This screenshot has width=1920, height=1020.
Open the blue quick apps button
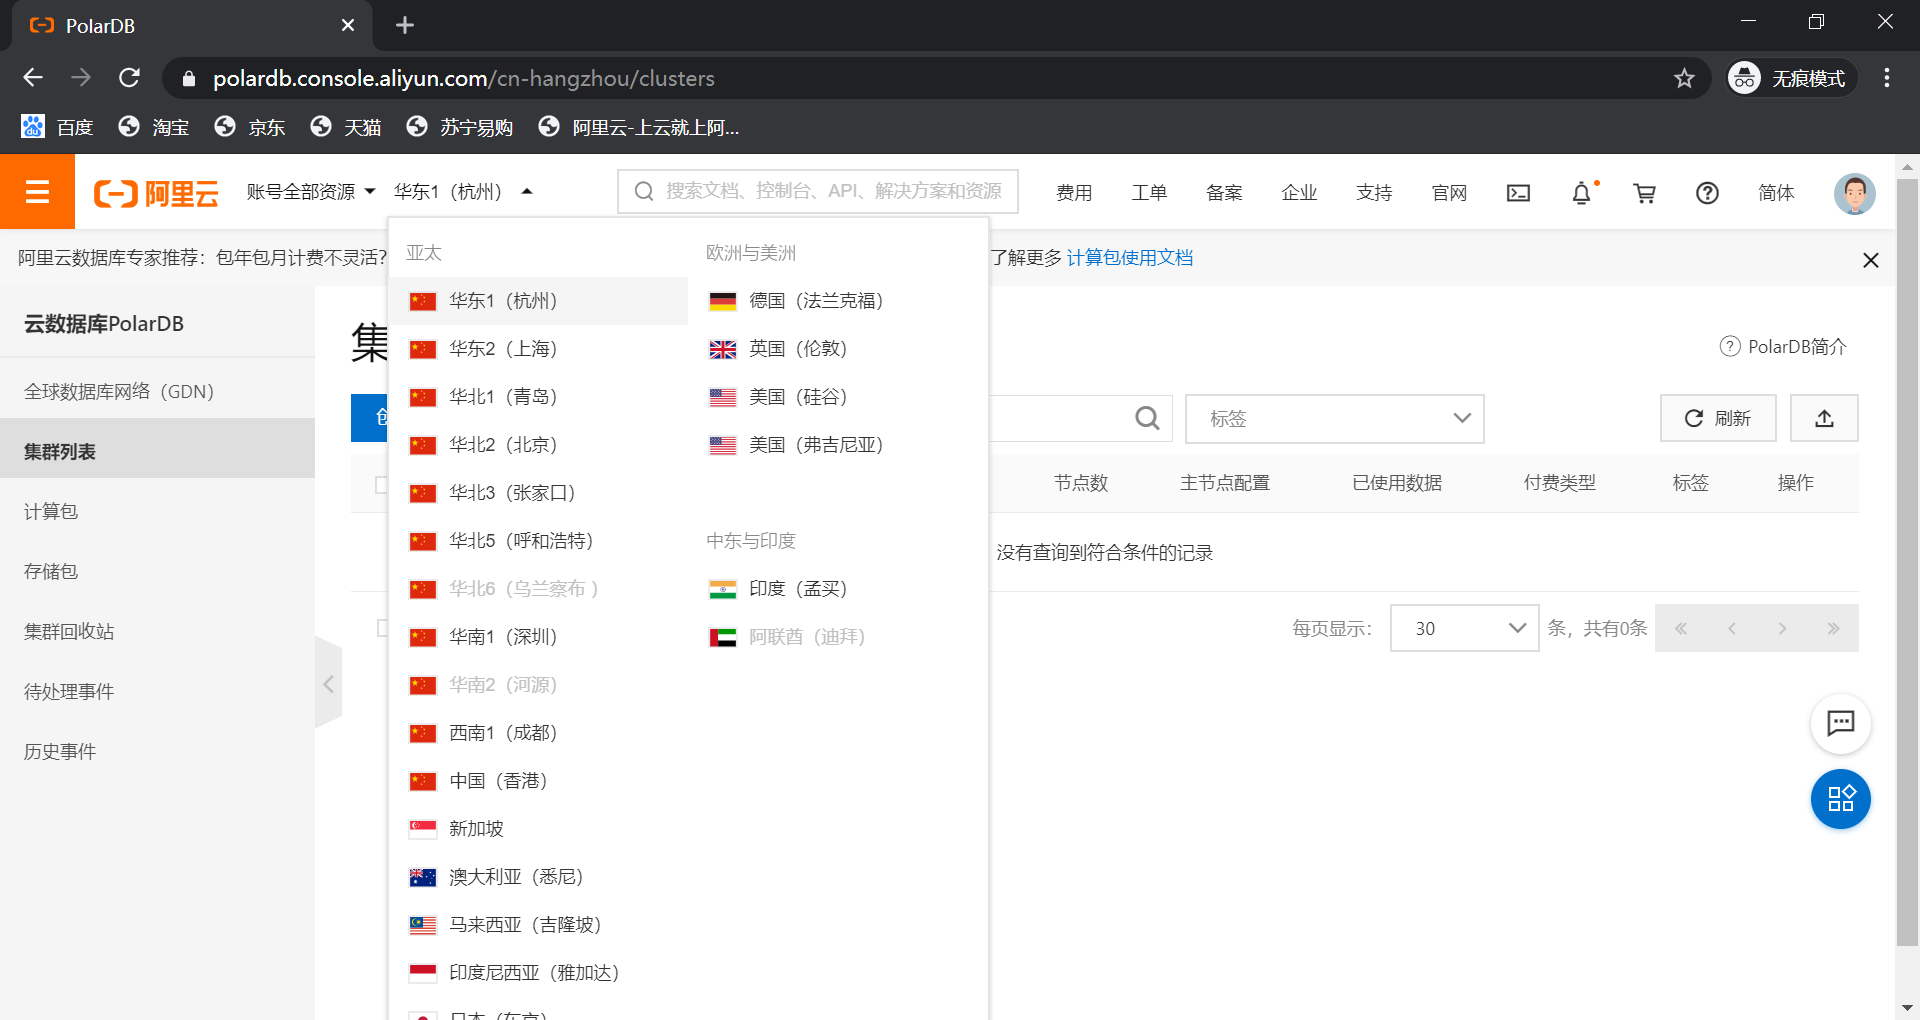pyautogui.click(x=1840, y=799)
